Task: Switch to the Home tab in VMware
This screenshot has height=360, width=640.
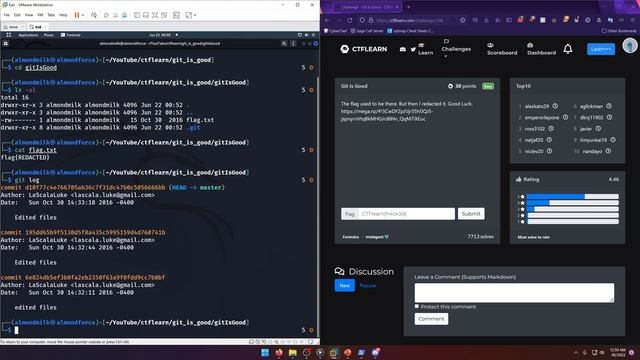Action: coord(13,27)
